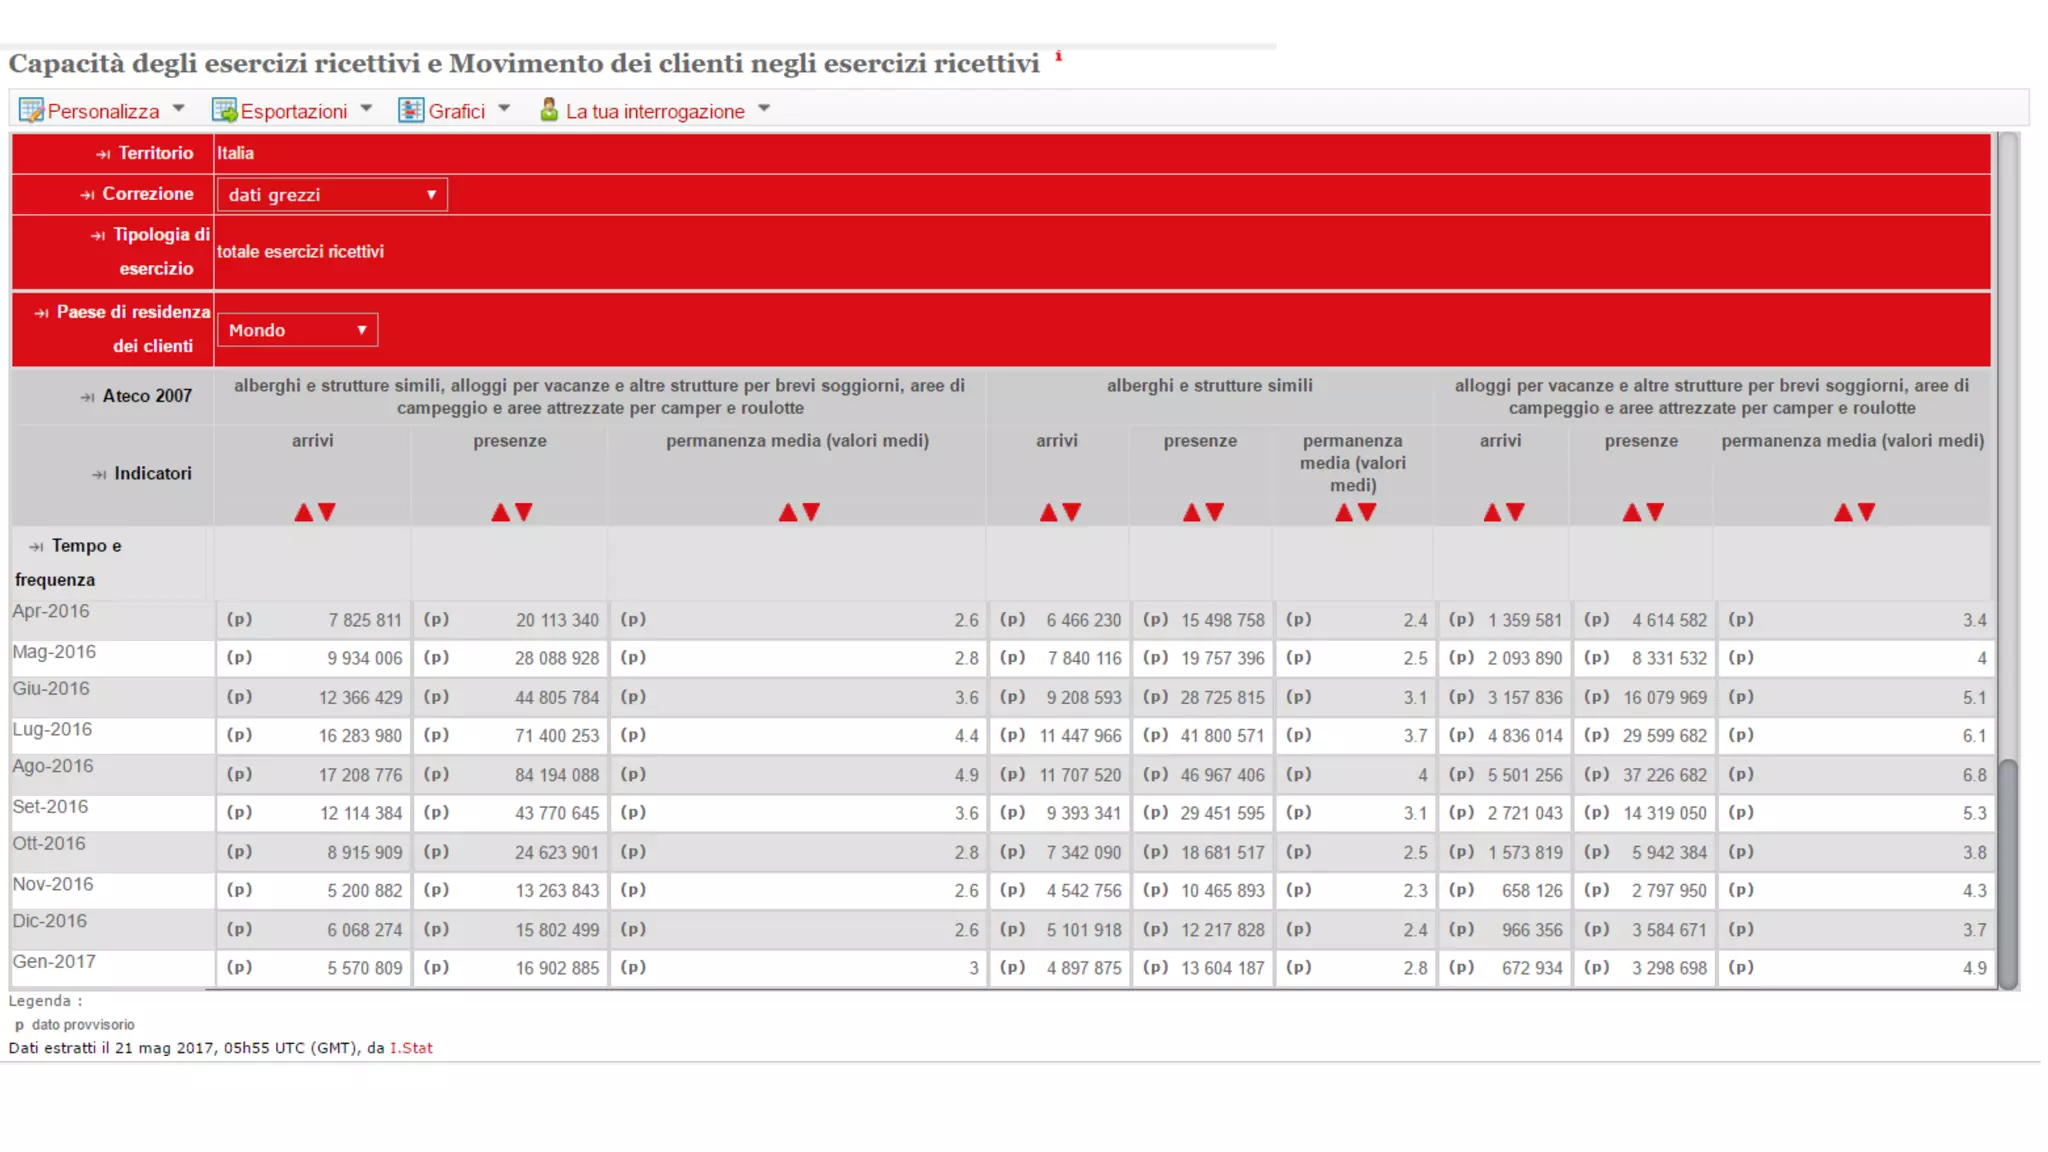Image resolution: width=2048 pixels, height=1152 pixels.
Task: Open the Paese di residenza 'Mondo' dropdown
Action: point(297,330)
